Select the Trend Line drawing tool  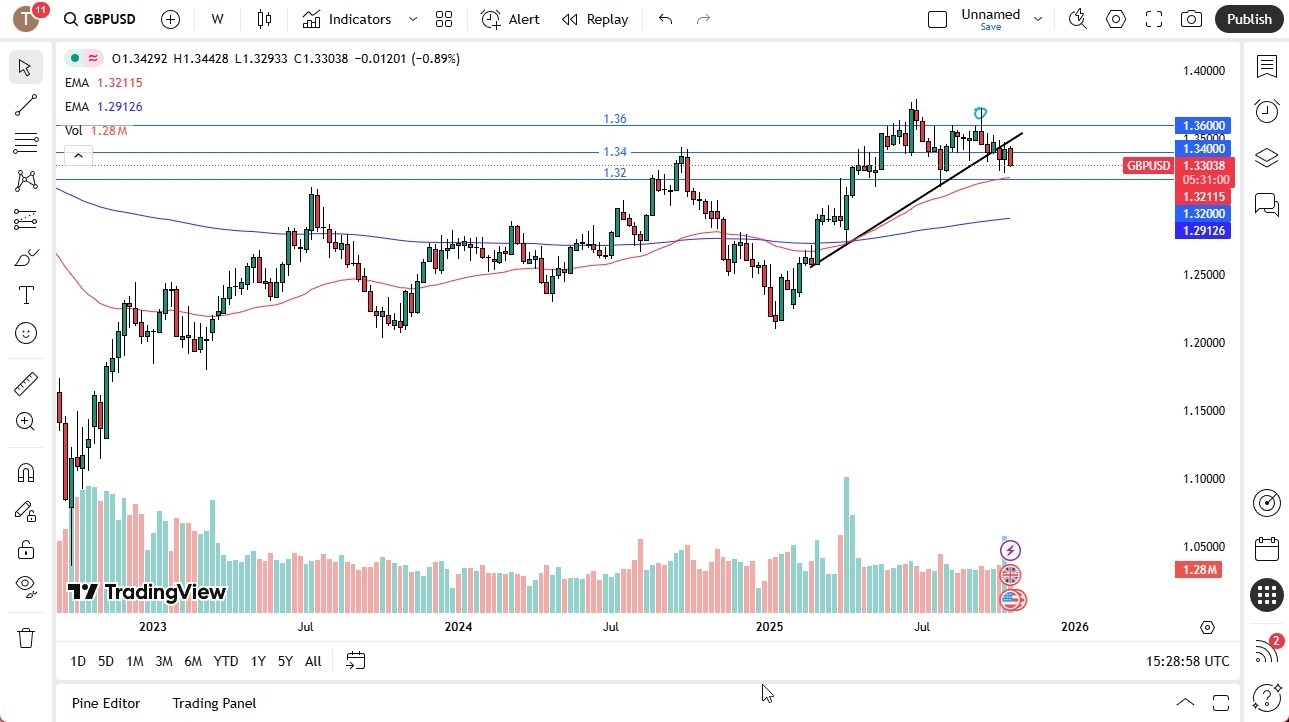pos(25,105)
